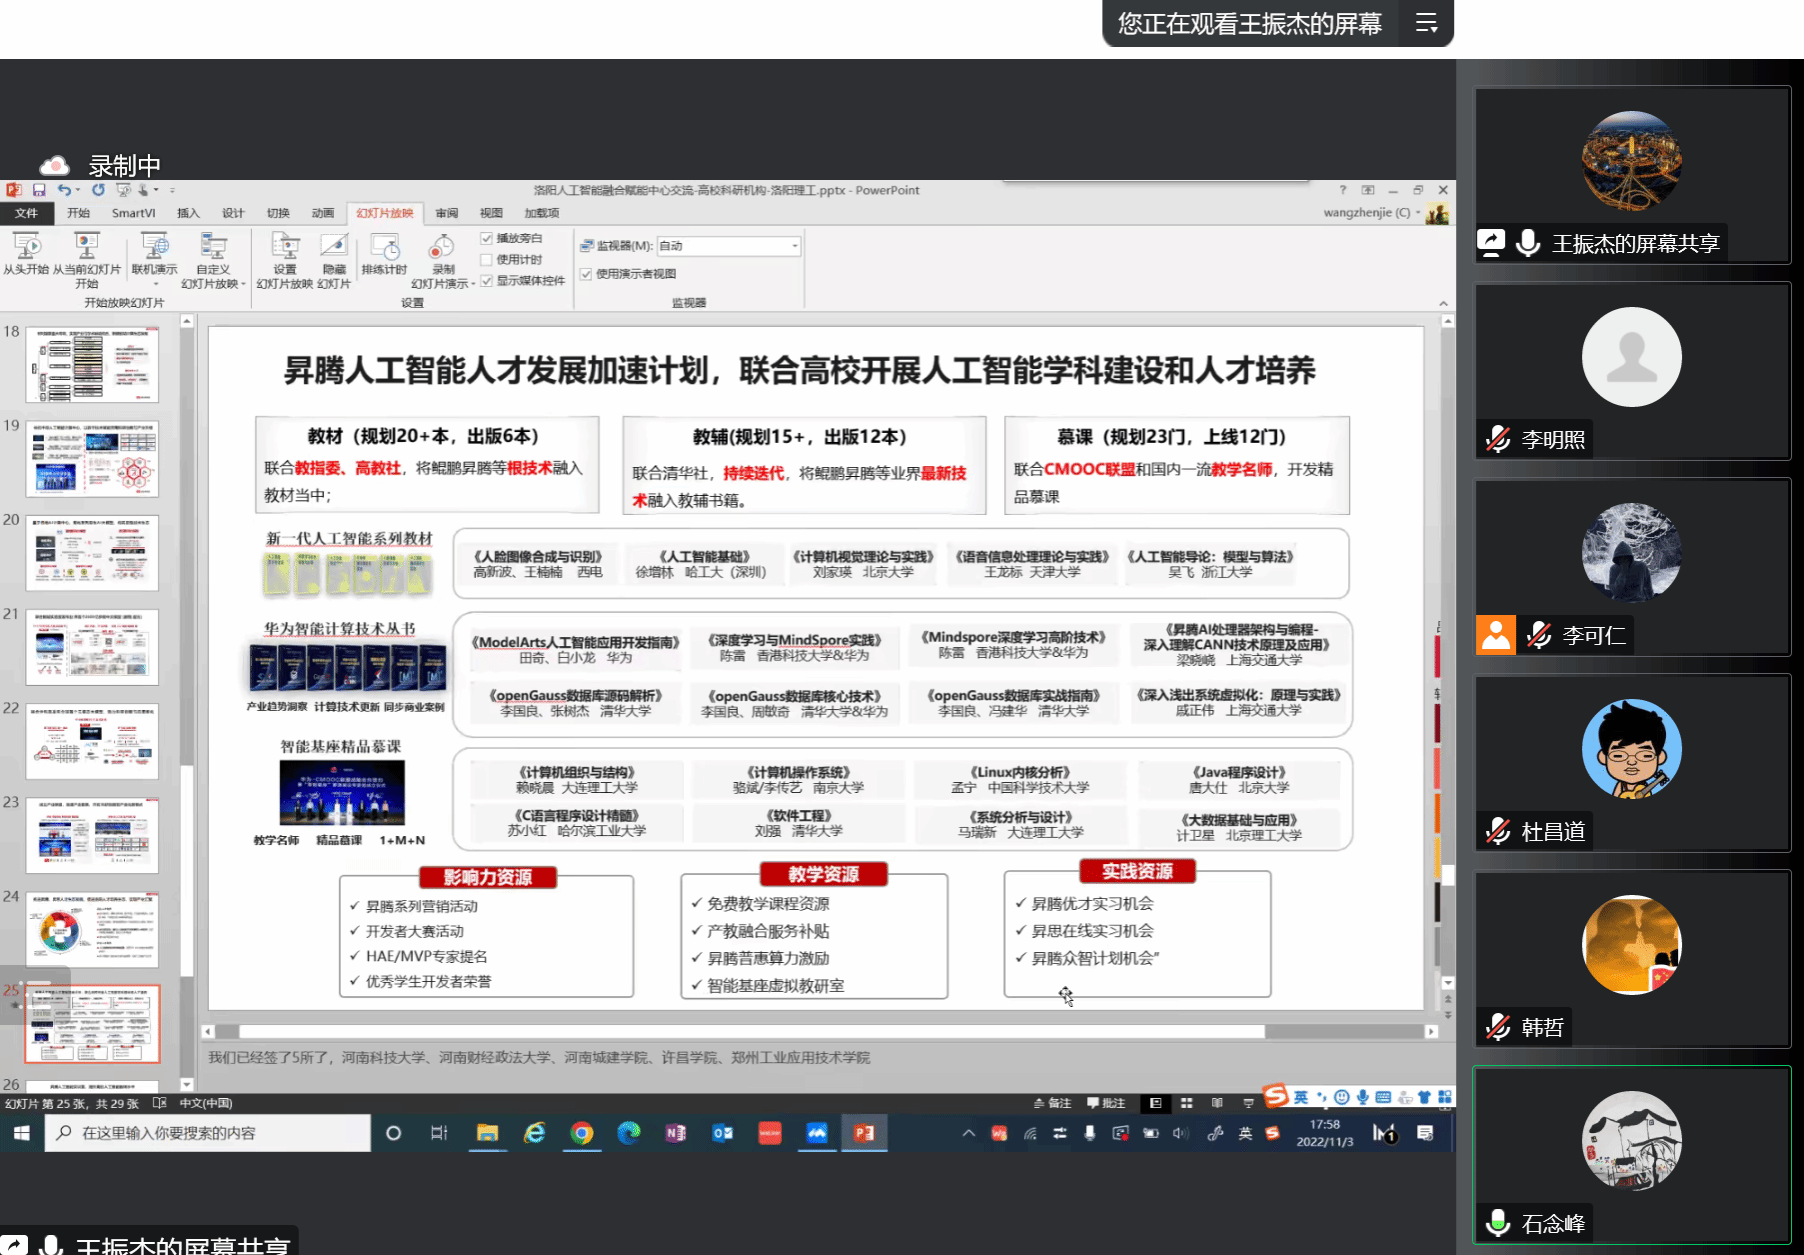Open the PowerPoint Help question mark

[x=1343, y=190]
